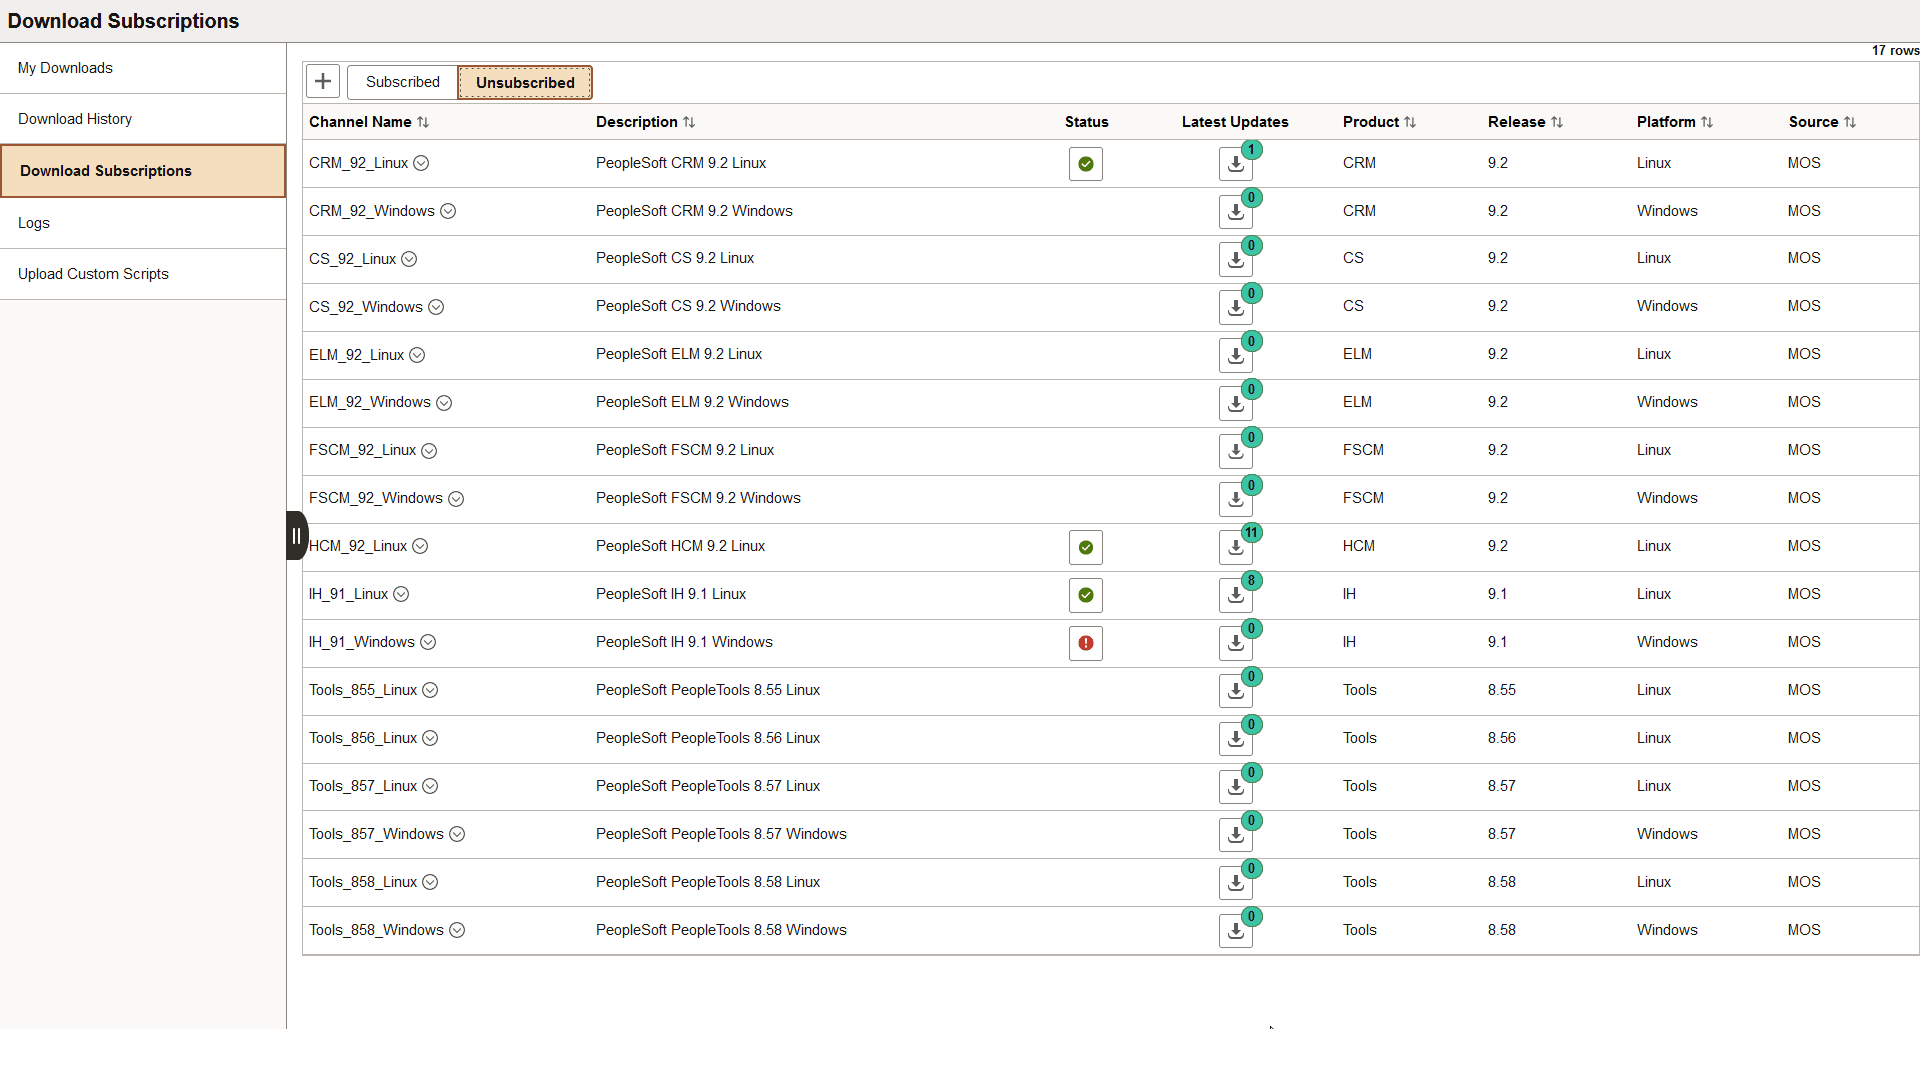Click the download icon for HCM_92_Linux
1920x1080 pixels.
tap(1236, 547)
